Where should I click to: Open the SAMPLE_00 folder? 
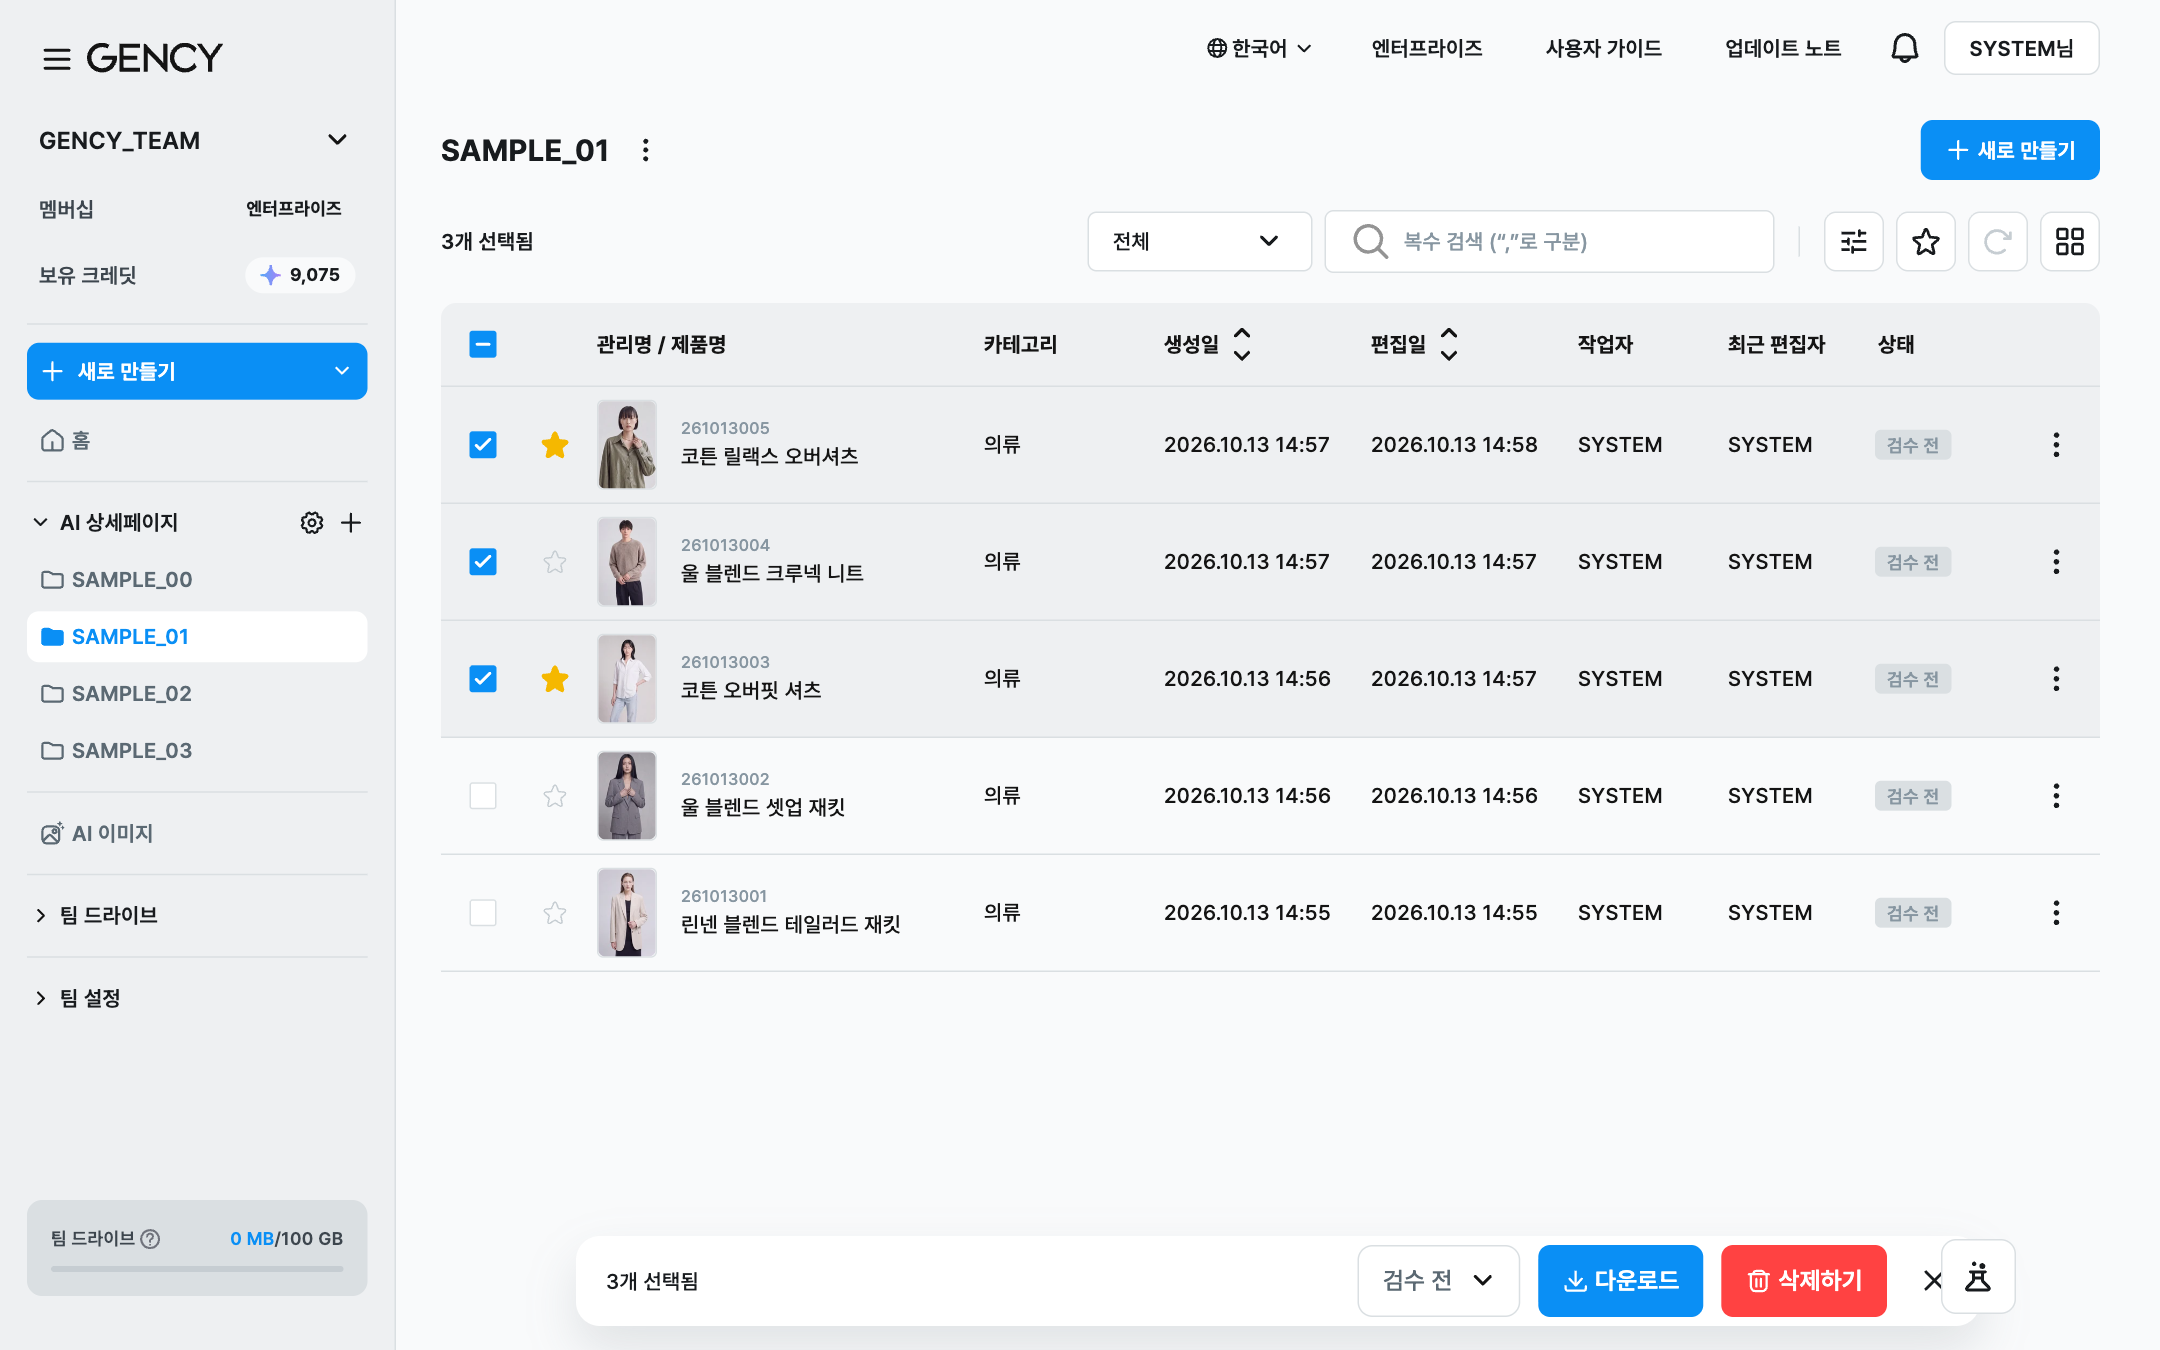click(197, 580)
